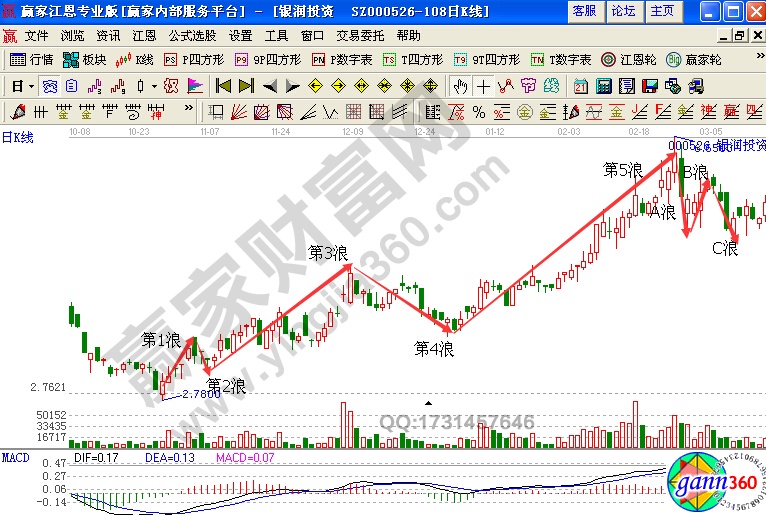Click the 客服 customer service button
The width and height of the screenshot is (766, 516).
pyautogui.click(x=583, y=11)
